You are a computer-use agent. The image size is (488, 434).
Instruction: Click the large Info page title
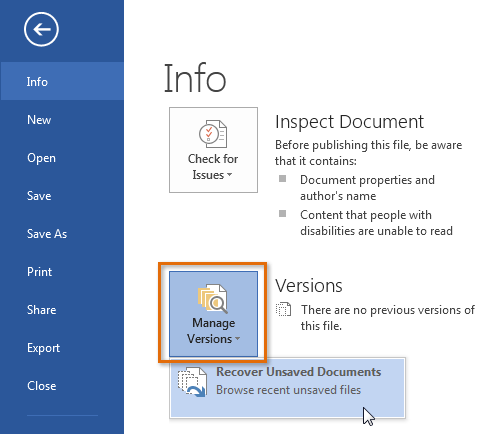(x=195, y=78)
